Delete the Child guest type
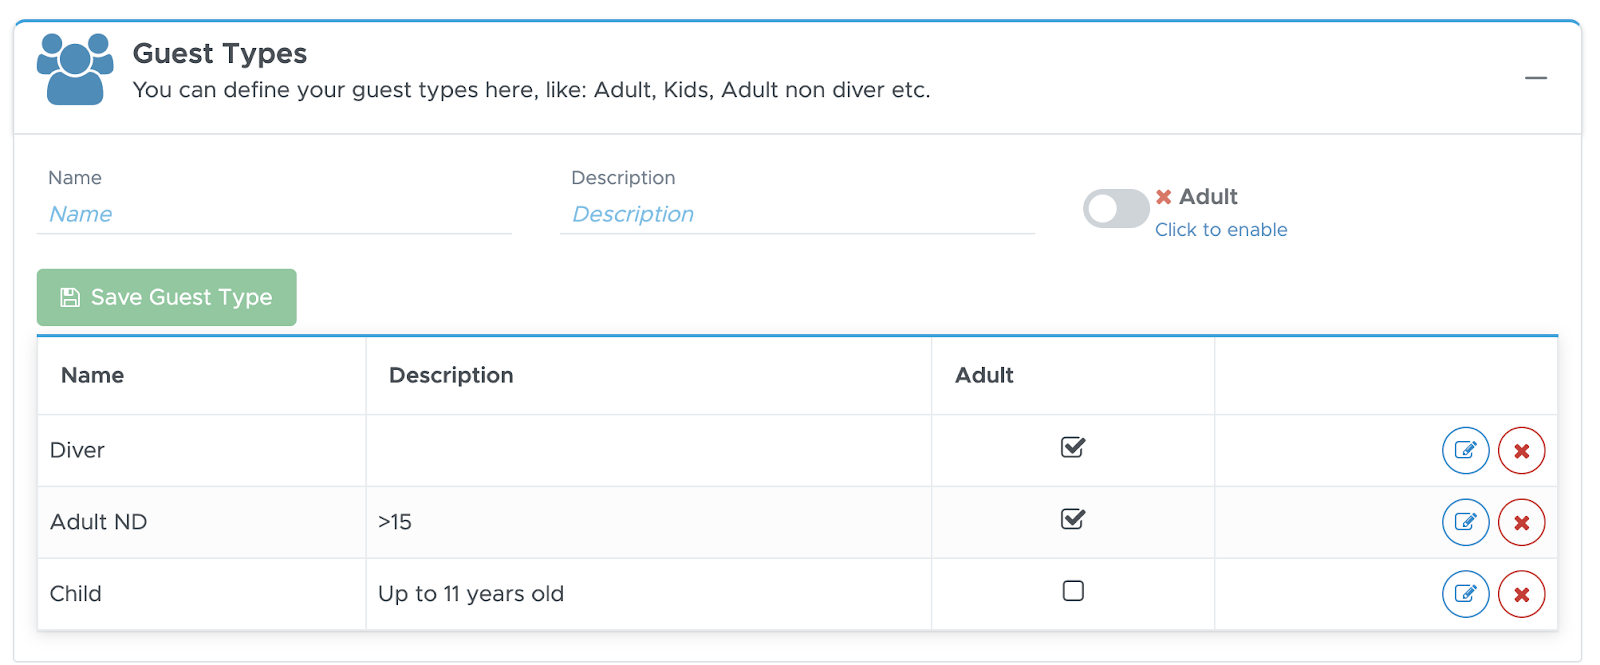This screenshot has height=665, width=1600. click(x=1521, y=594)
